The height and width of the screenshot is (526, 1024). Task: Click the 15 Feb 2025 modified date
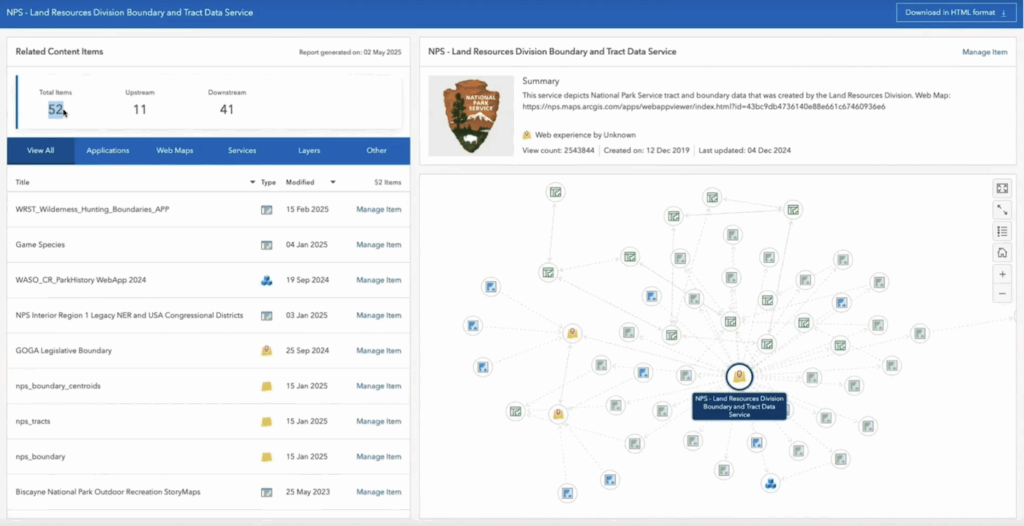click(x=307, y=210)
